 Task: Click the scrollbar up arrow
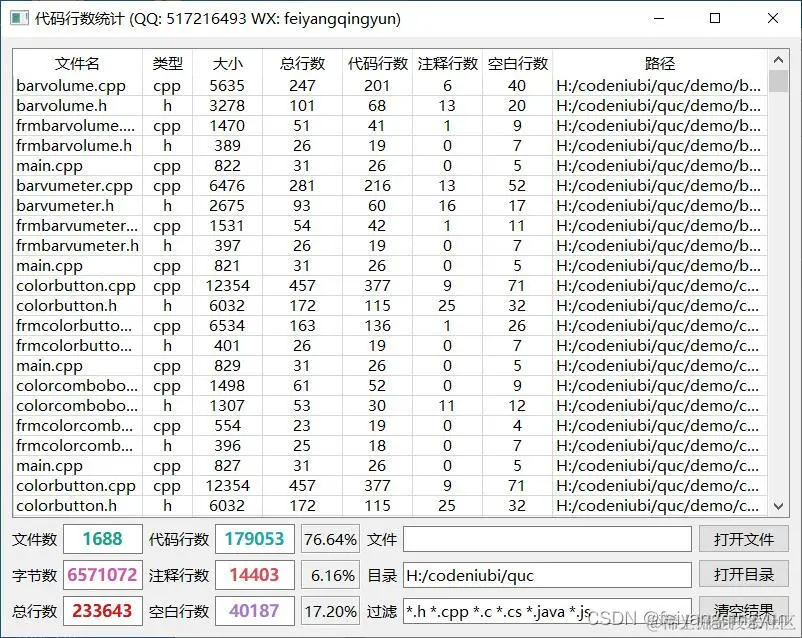tap(778, 60)
